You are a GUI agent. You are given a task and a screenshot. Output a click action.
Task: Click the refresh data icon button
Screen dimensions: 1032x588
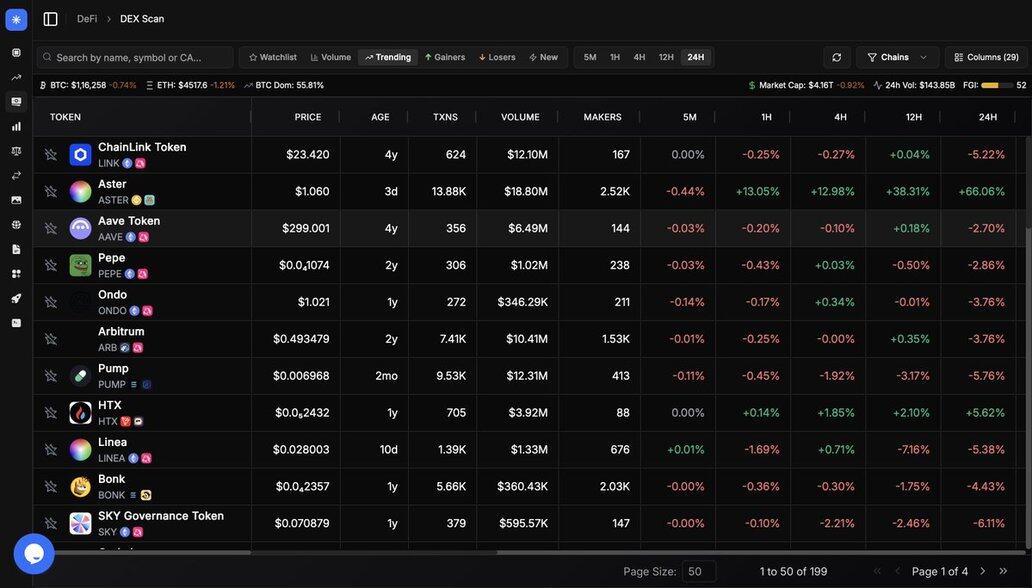click(x=837, y=57)
